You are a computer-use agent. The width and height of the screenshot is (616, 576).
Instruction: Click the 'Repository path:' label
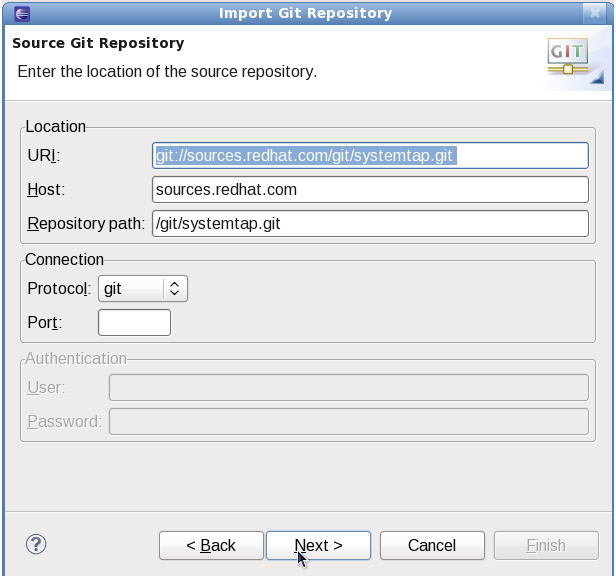tap(86, 224)
